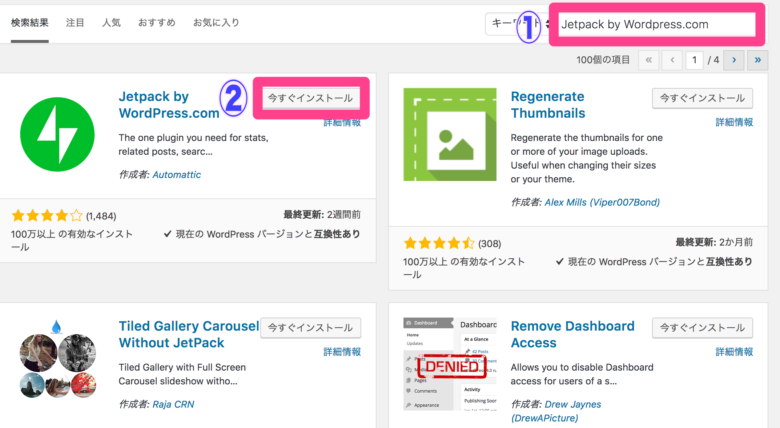
Task: Switch to the 注目 tab
Action: tap(75, 23)
